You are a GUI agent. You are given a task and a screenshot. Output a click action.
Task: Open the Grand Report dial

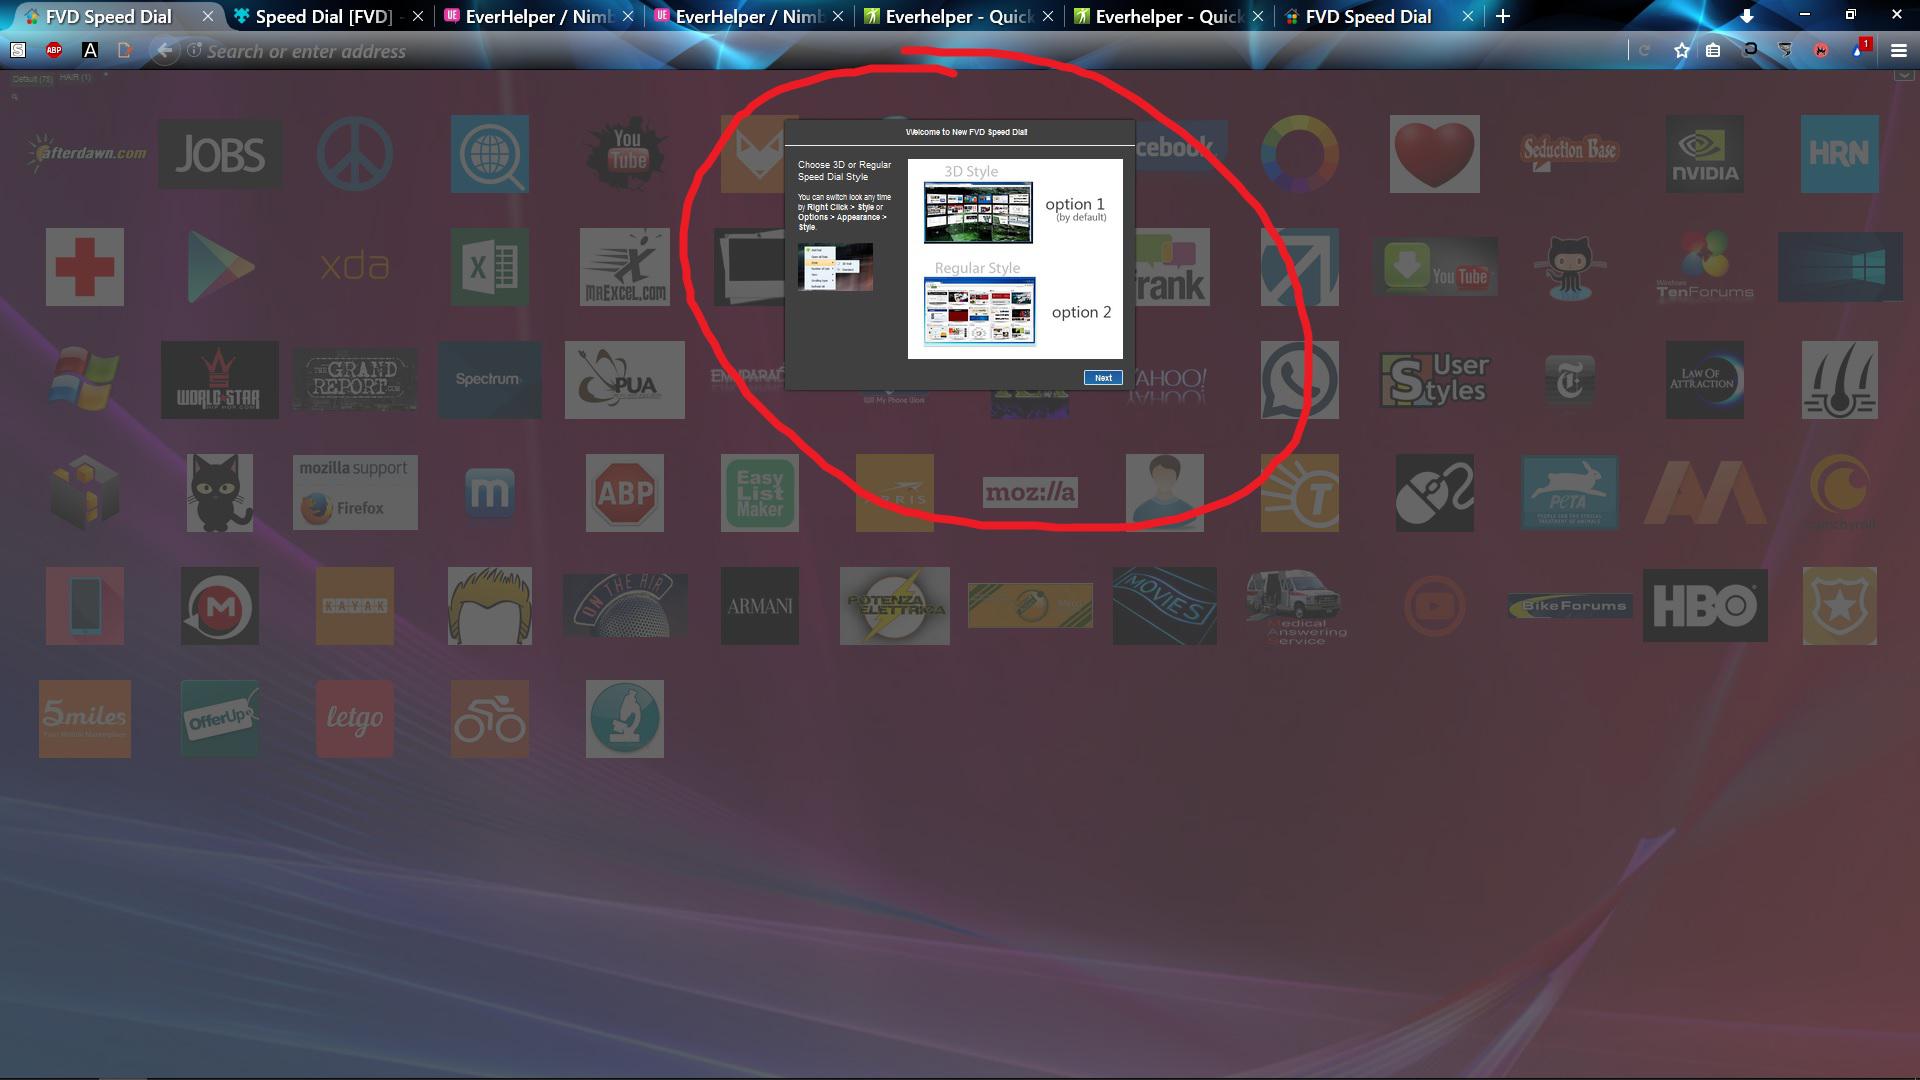click(x=355, y=380)
